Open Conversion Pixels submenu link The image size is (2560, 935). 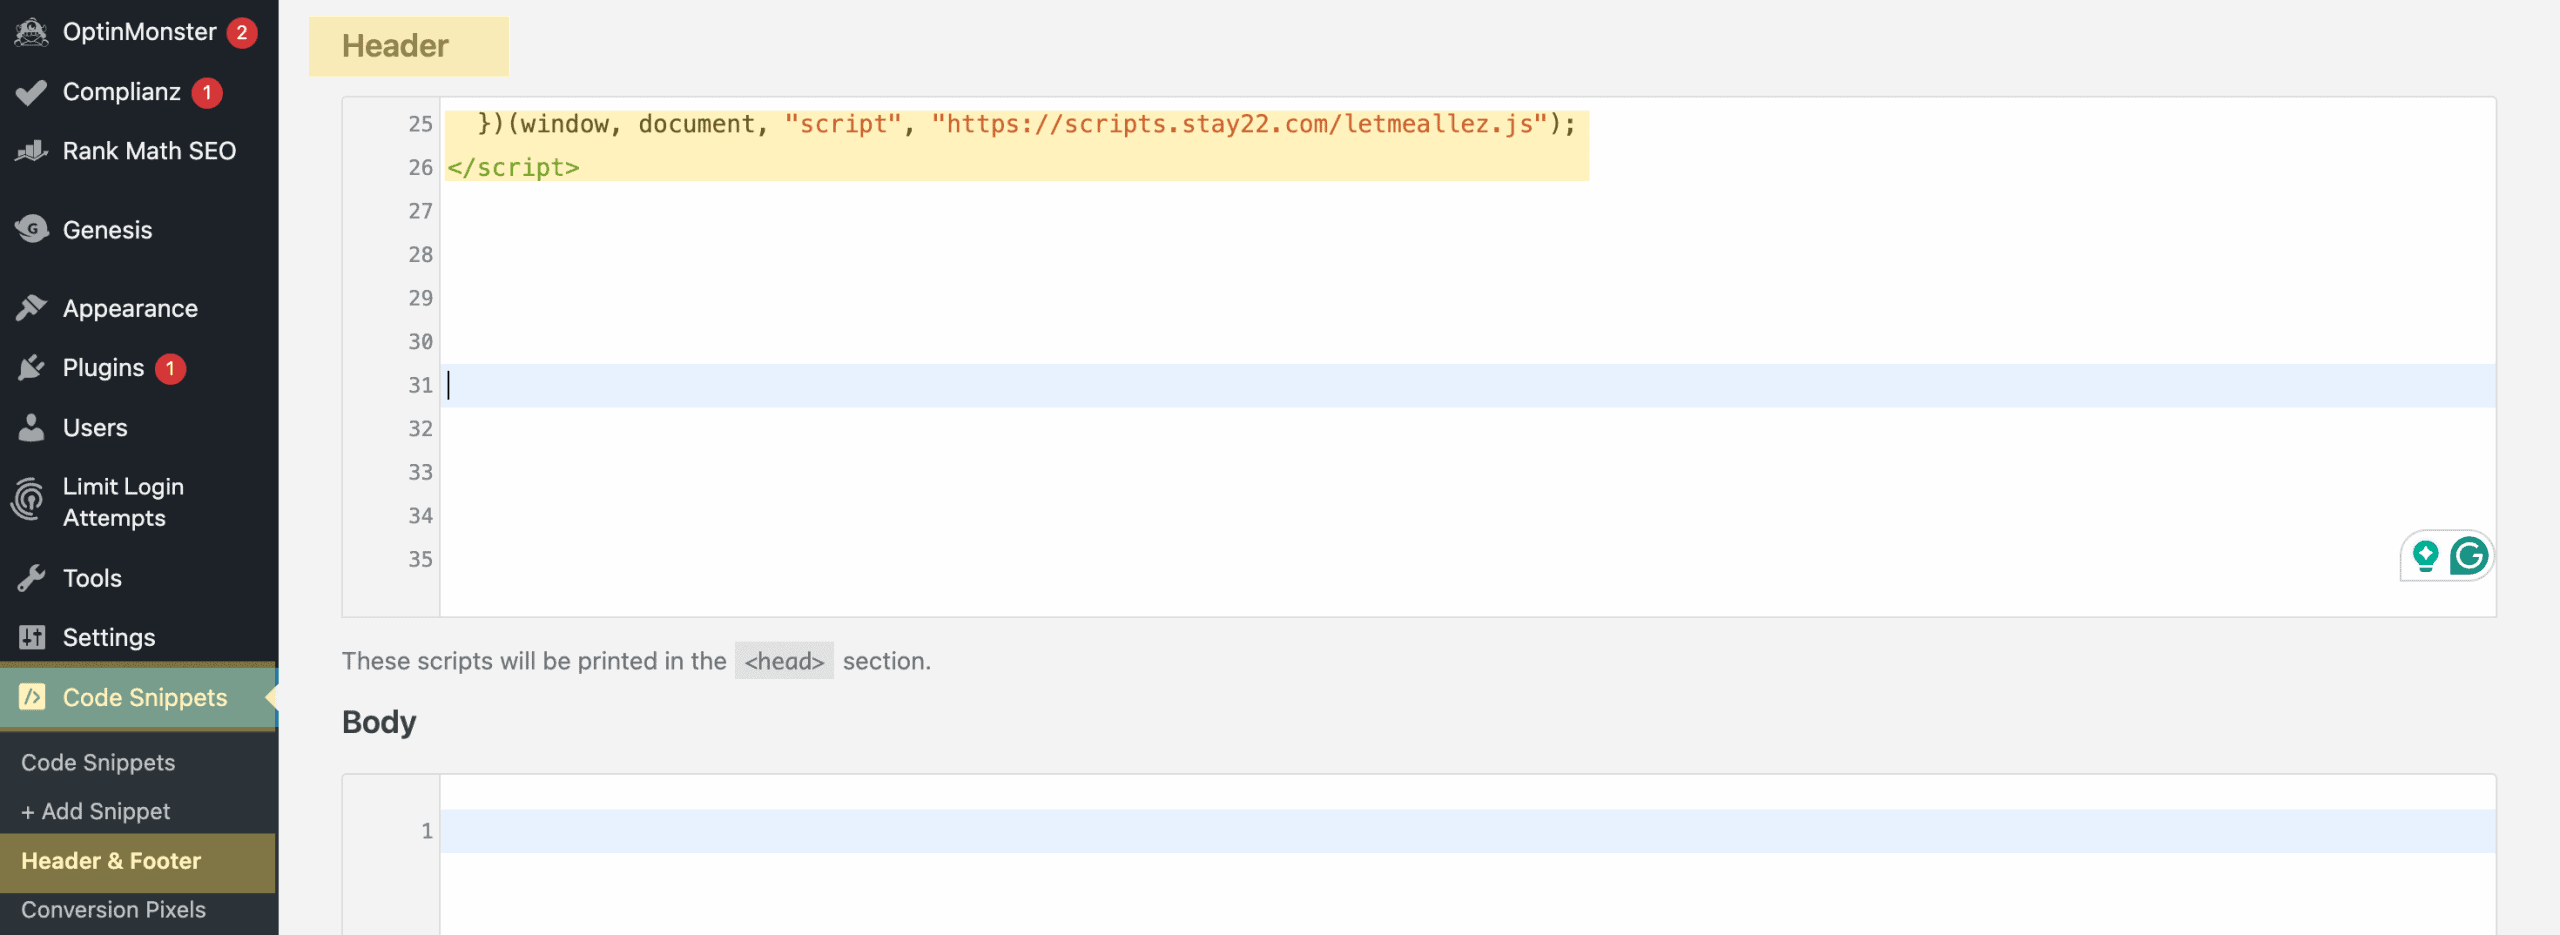(113, 910)
